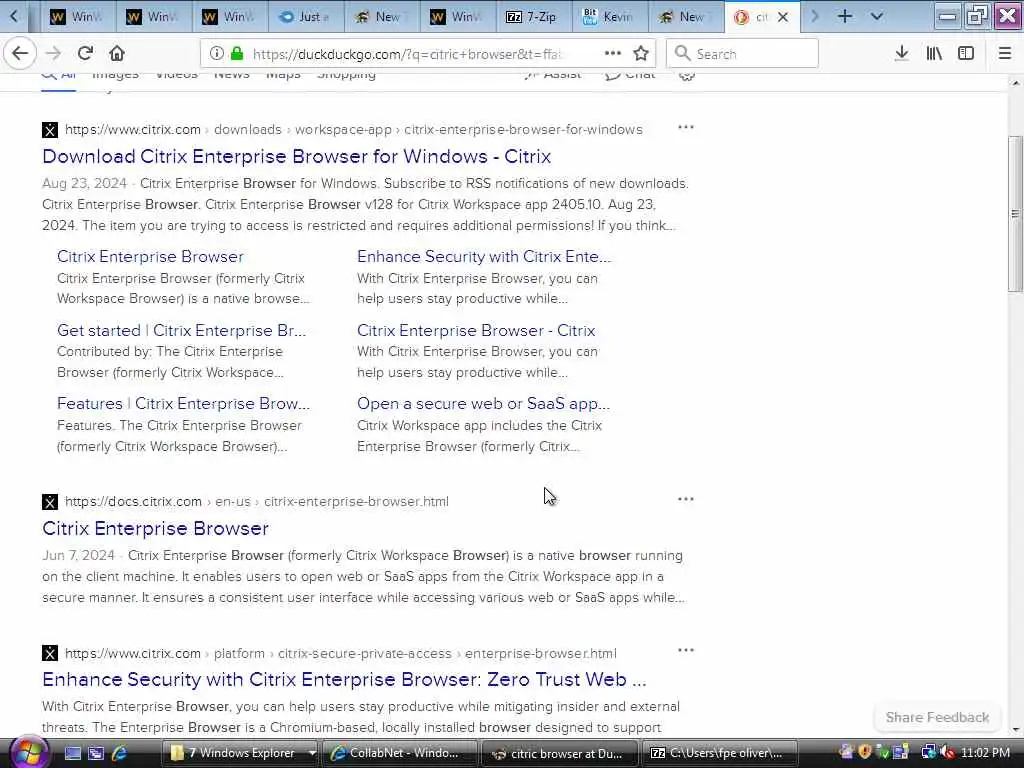Click Show Desktop quick launch icon
Viewport: 1024px width, 768px height.
click(72, 753)
